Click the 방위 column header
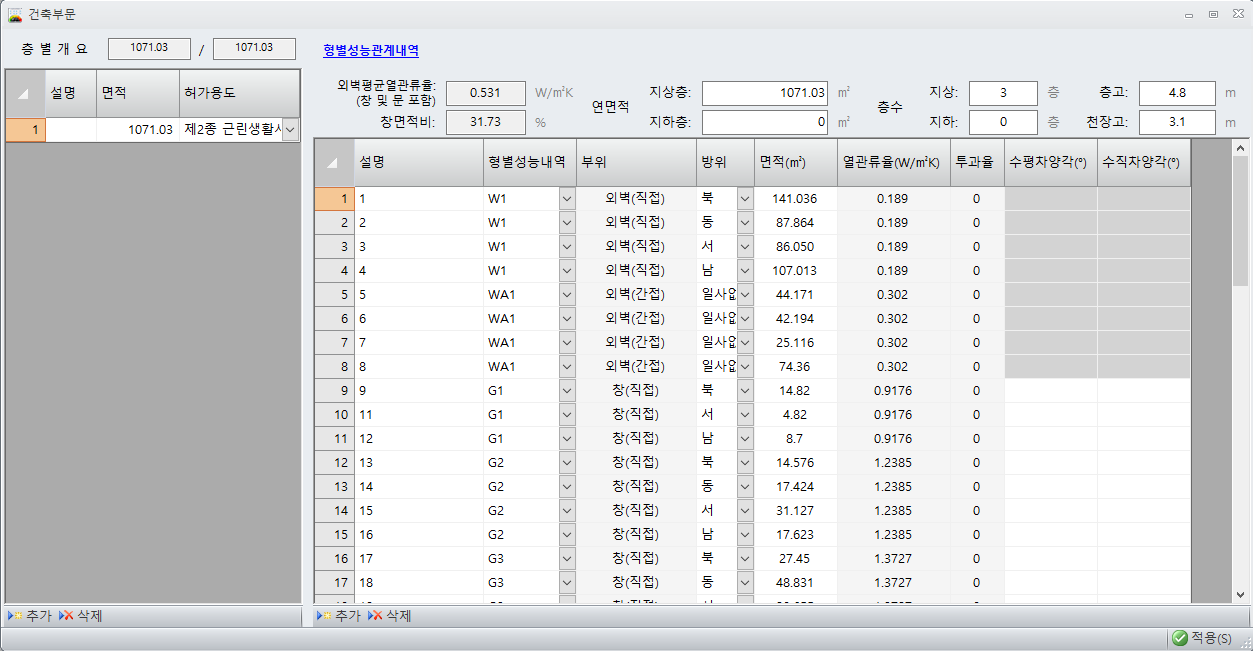The height and width of the screenshot is (651, 1253). point(725,162)
